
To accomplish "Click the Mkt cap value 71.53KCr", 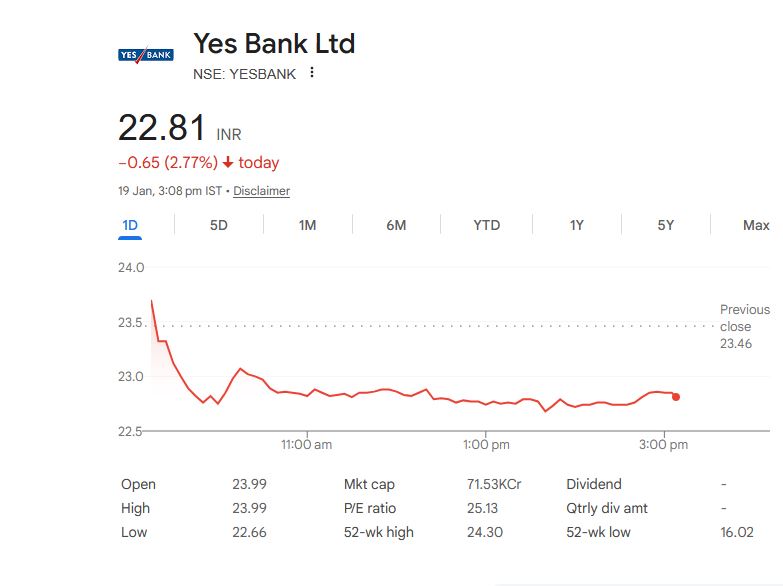I will 494,484.
